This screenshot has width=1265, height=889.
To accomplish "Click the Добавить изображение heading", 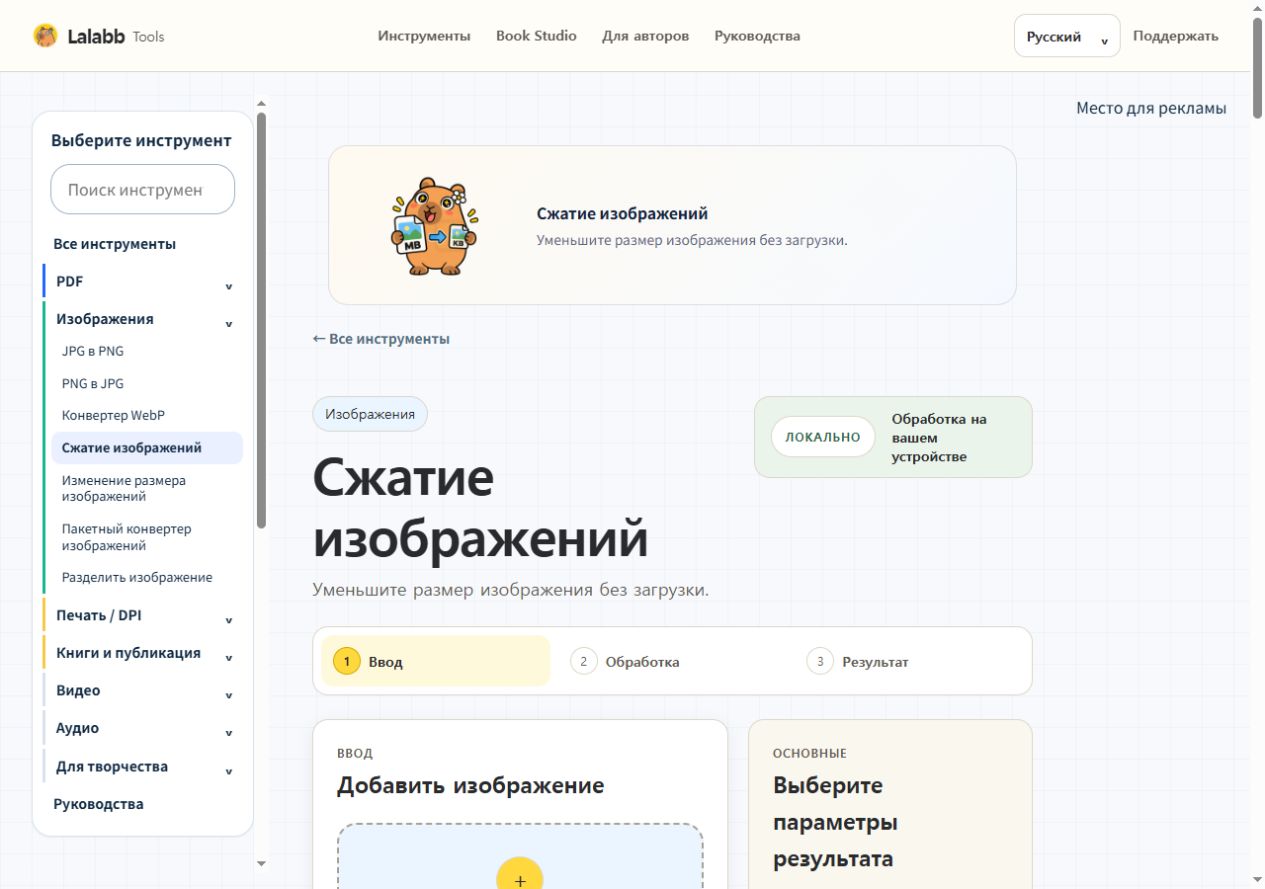I will pyautogui.click(x=470, y=785).
